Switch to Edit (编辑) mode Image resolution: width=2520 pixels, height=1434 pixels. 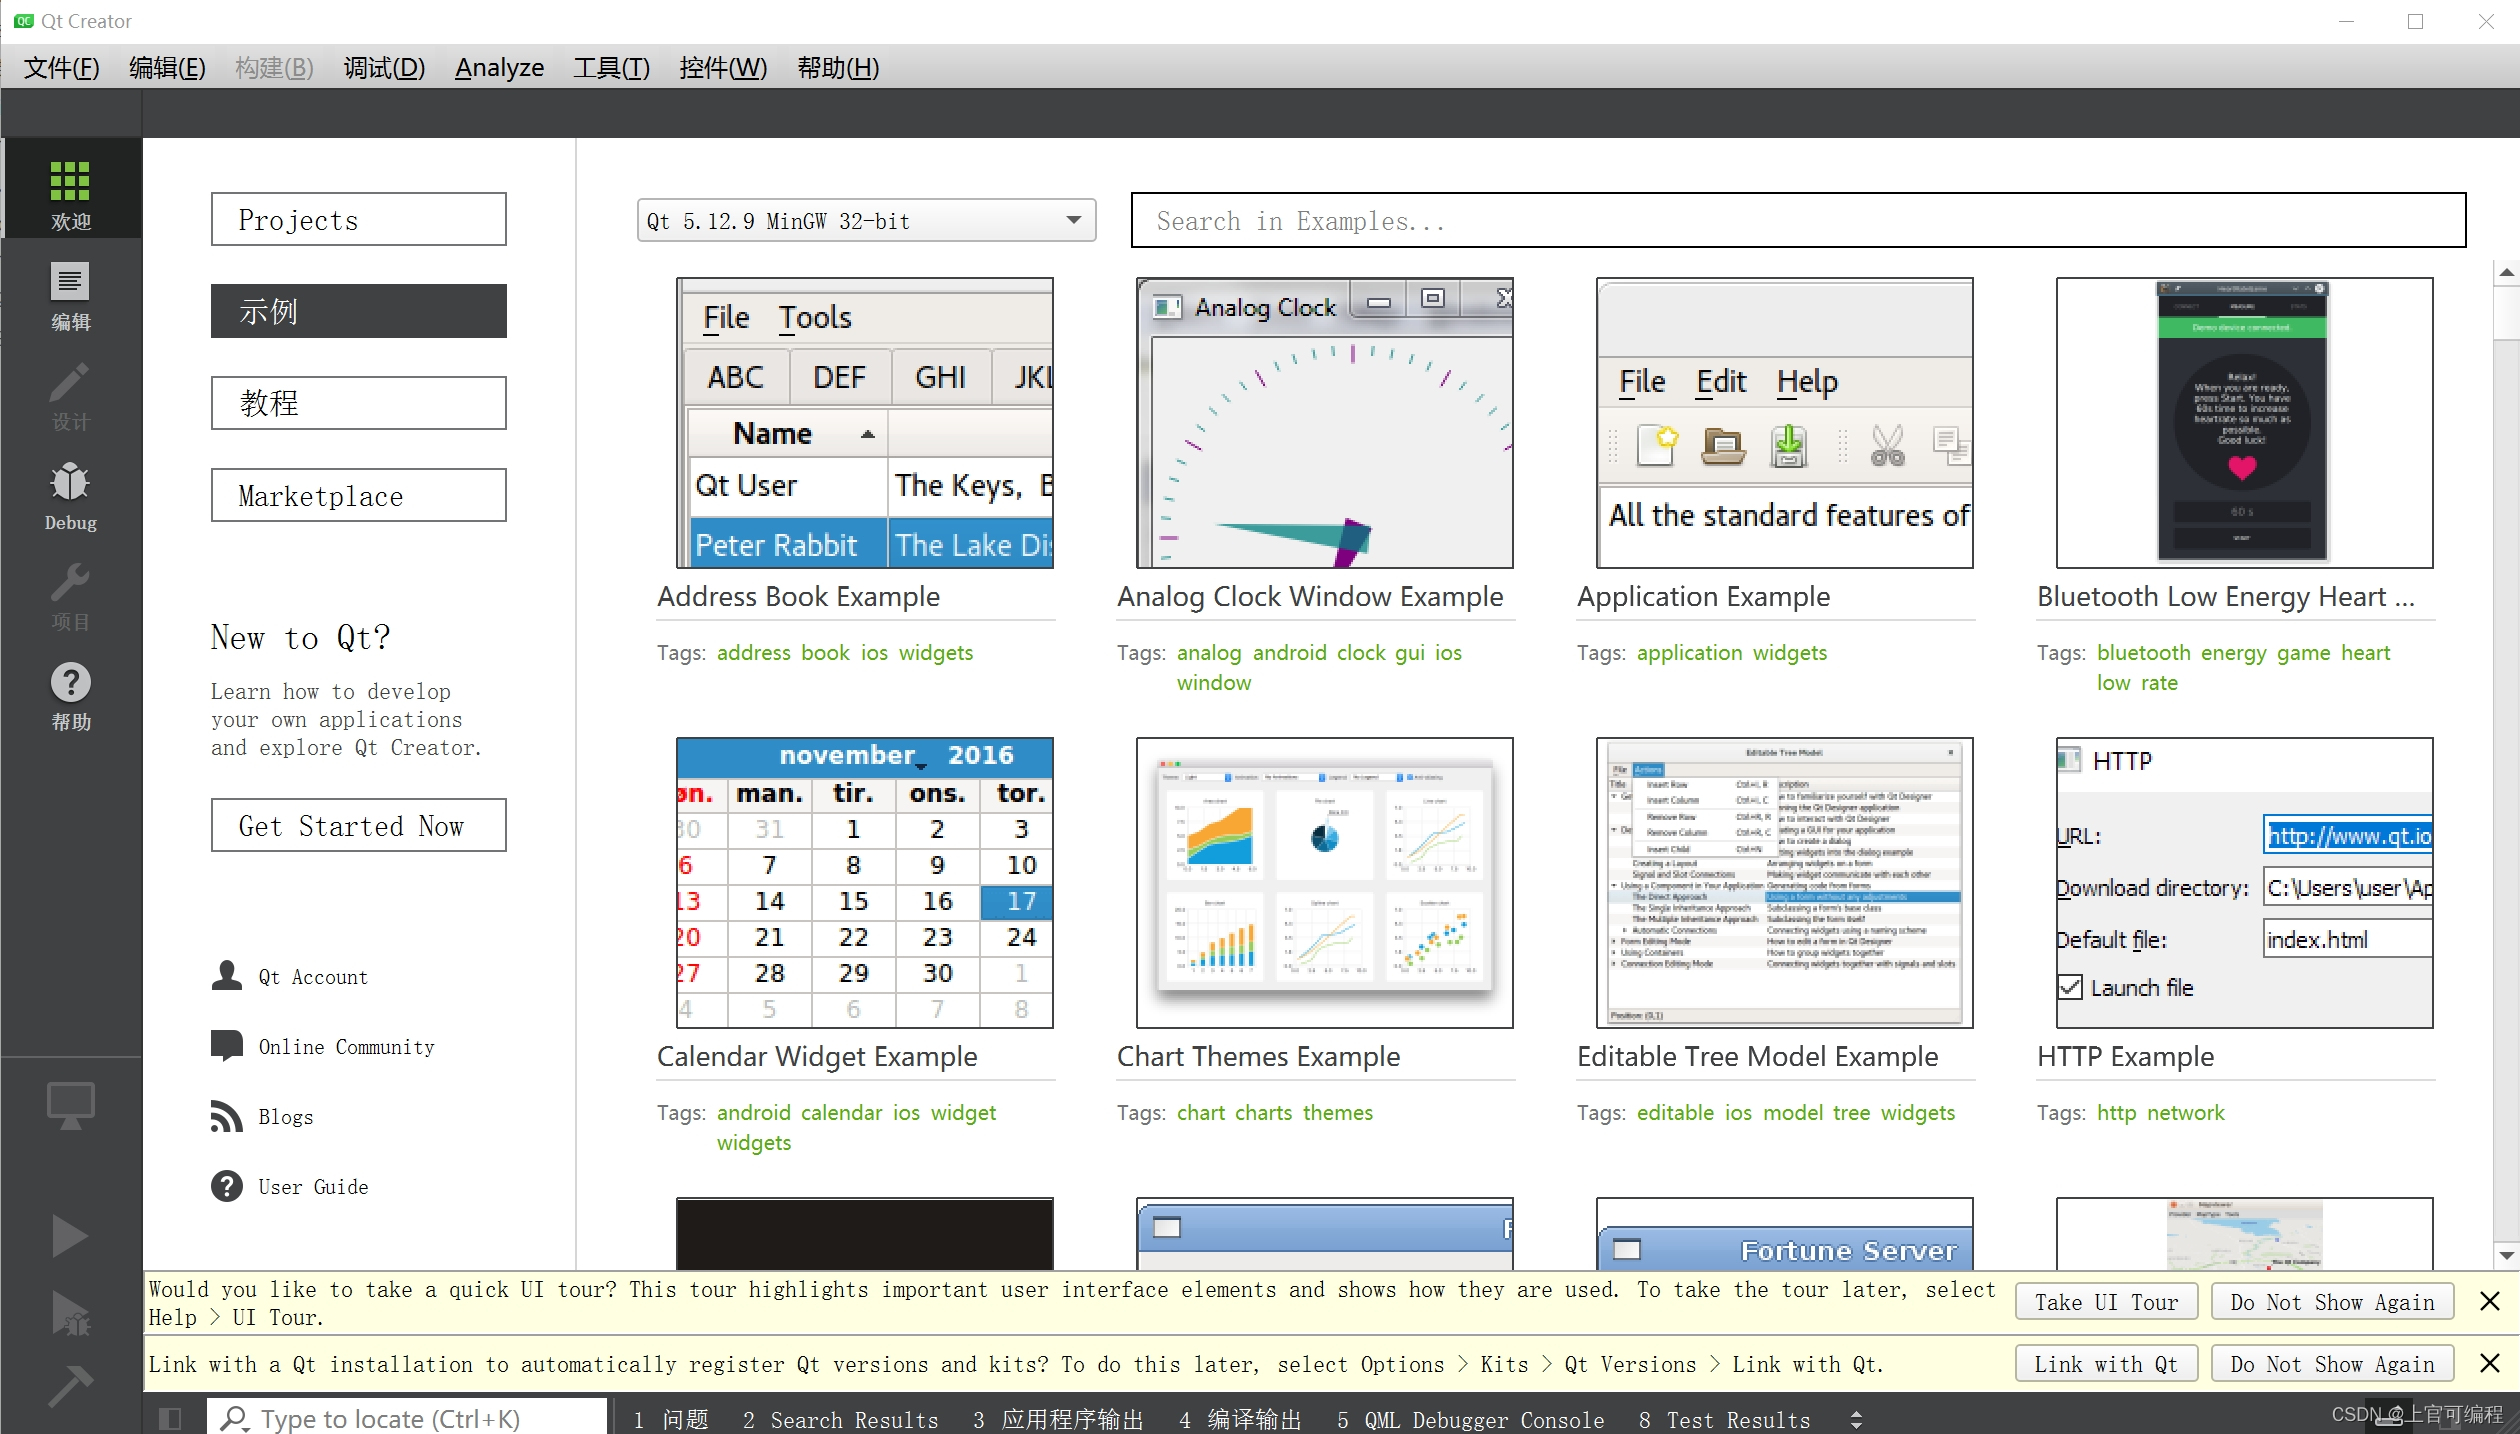pos(71,295)
